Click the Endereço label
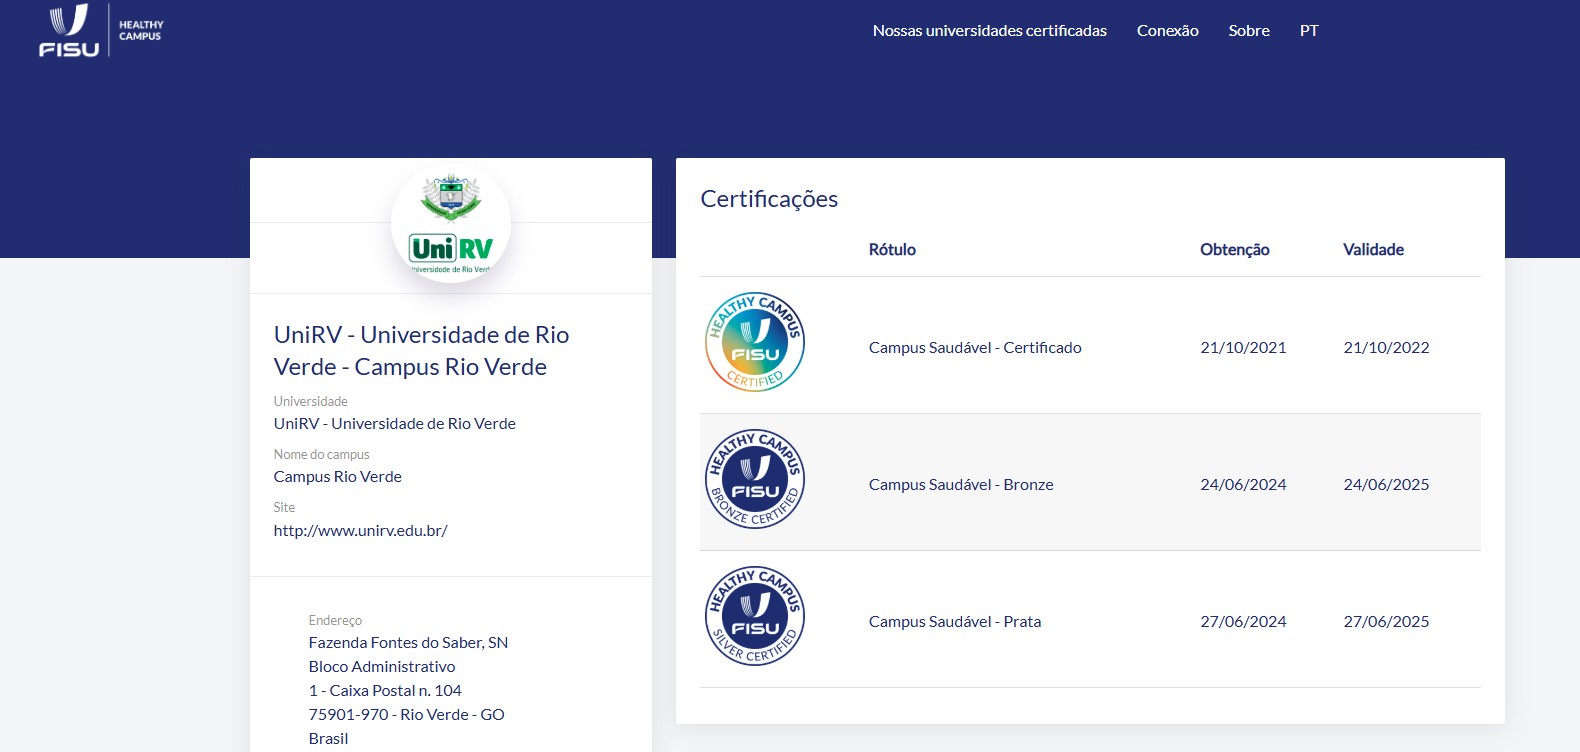Image resolution: width=1580 pixels, height=752 pixels. point(335,621)
